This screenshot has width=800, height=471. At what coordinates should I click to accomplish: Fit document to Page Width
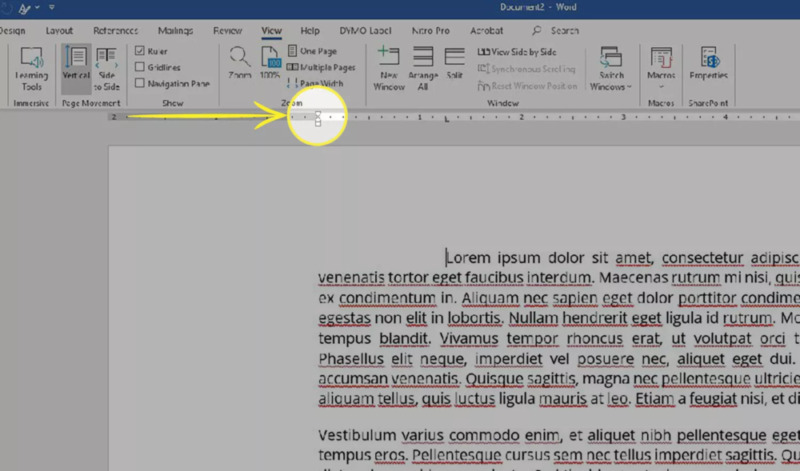pyautogui.click(x=315, y=83)
